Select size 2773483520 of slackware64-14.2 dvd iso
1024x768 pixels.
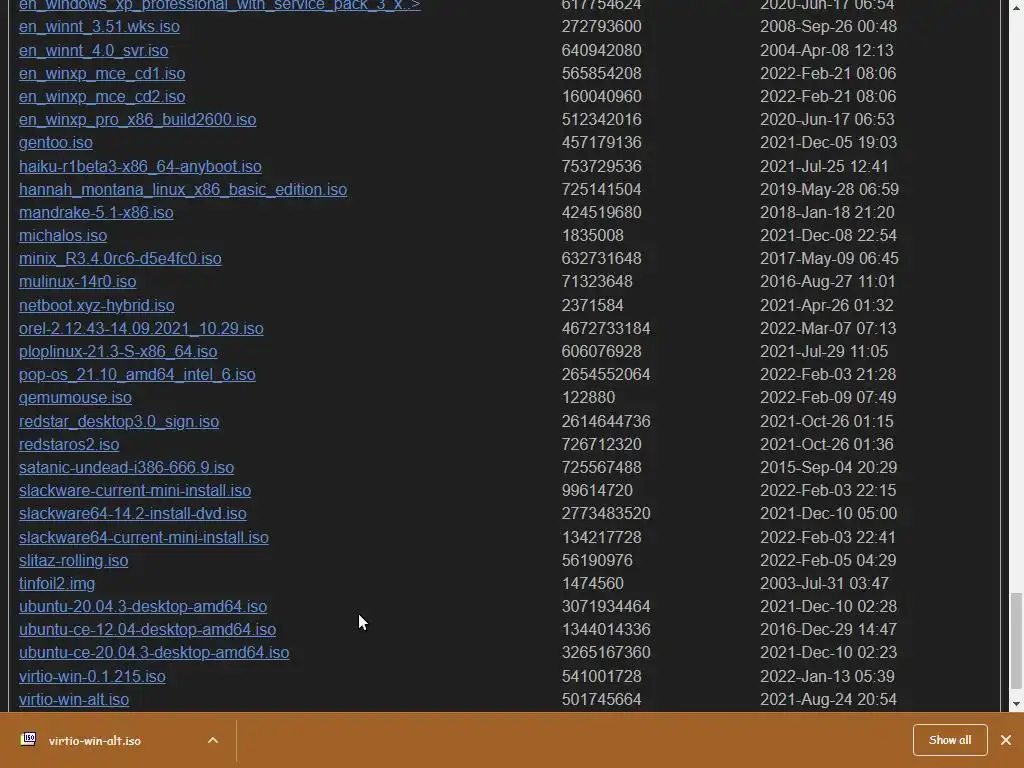coord(606,513)
